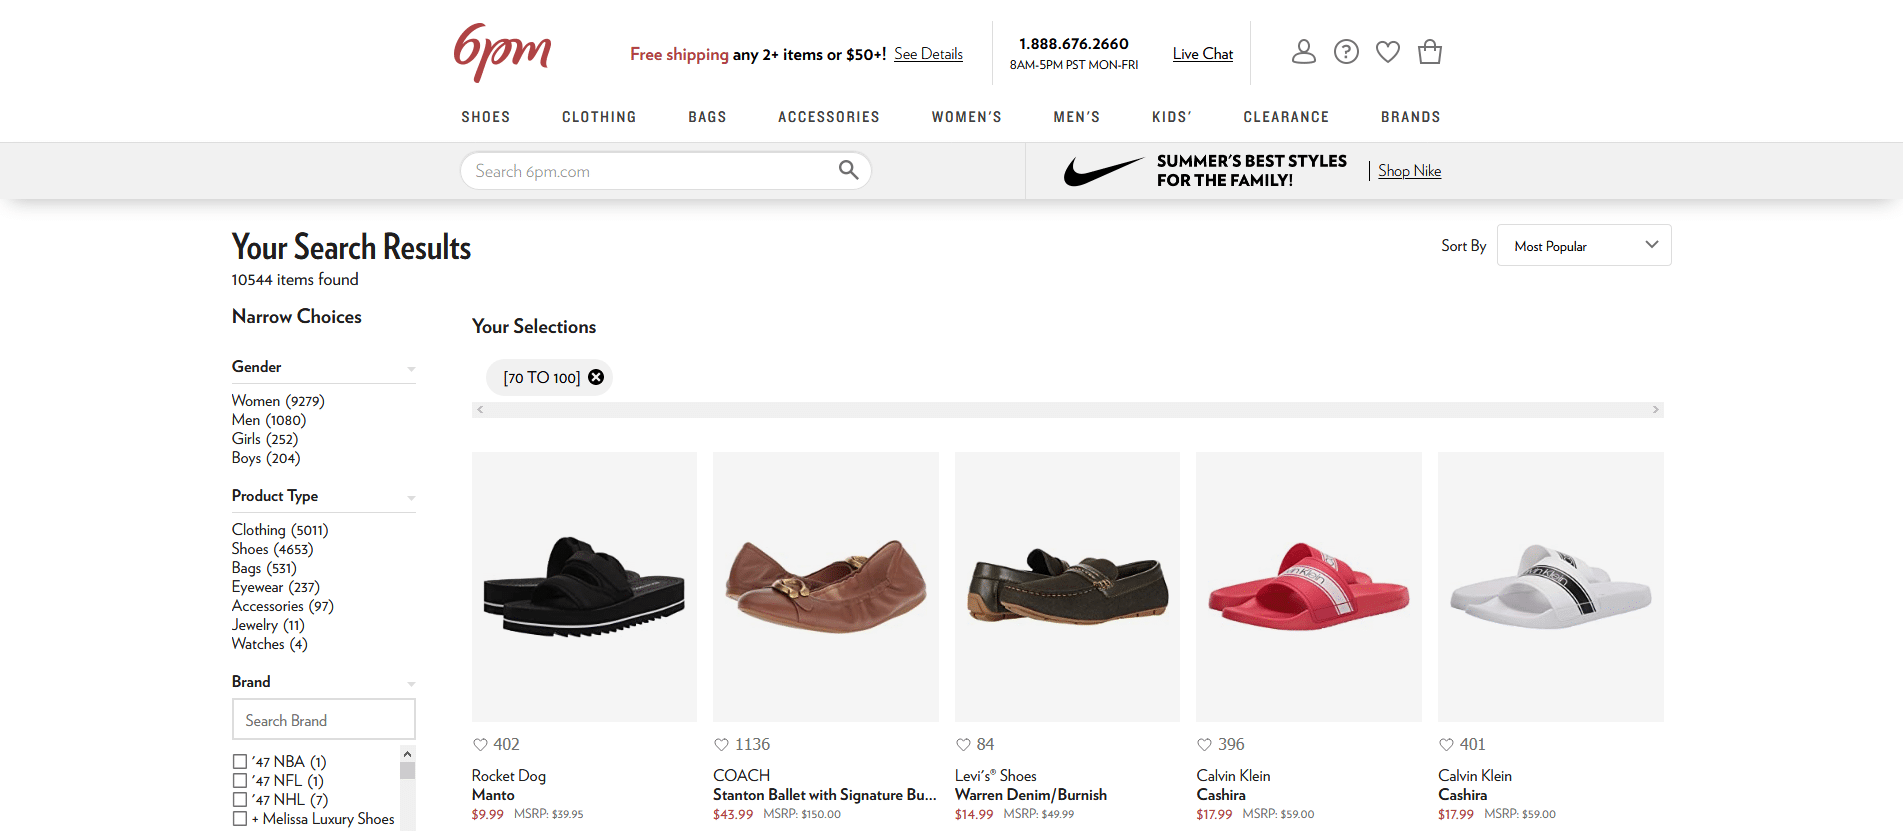Filter by Bags (531)
Viewport: 1903px width, 831px height.
coord(264,568)
